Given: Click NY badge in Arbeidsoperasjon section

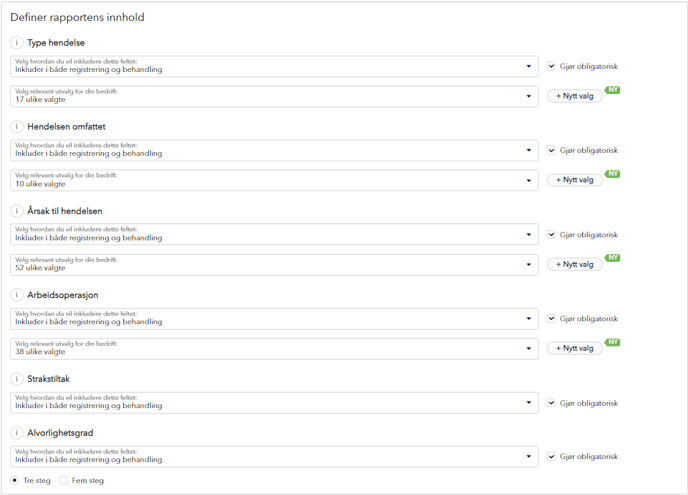Looking at the screenshot, I should [613, 342].
